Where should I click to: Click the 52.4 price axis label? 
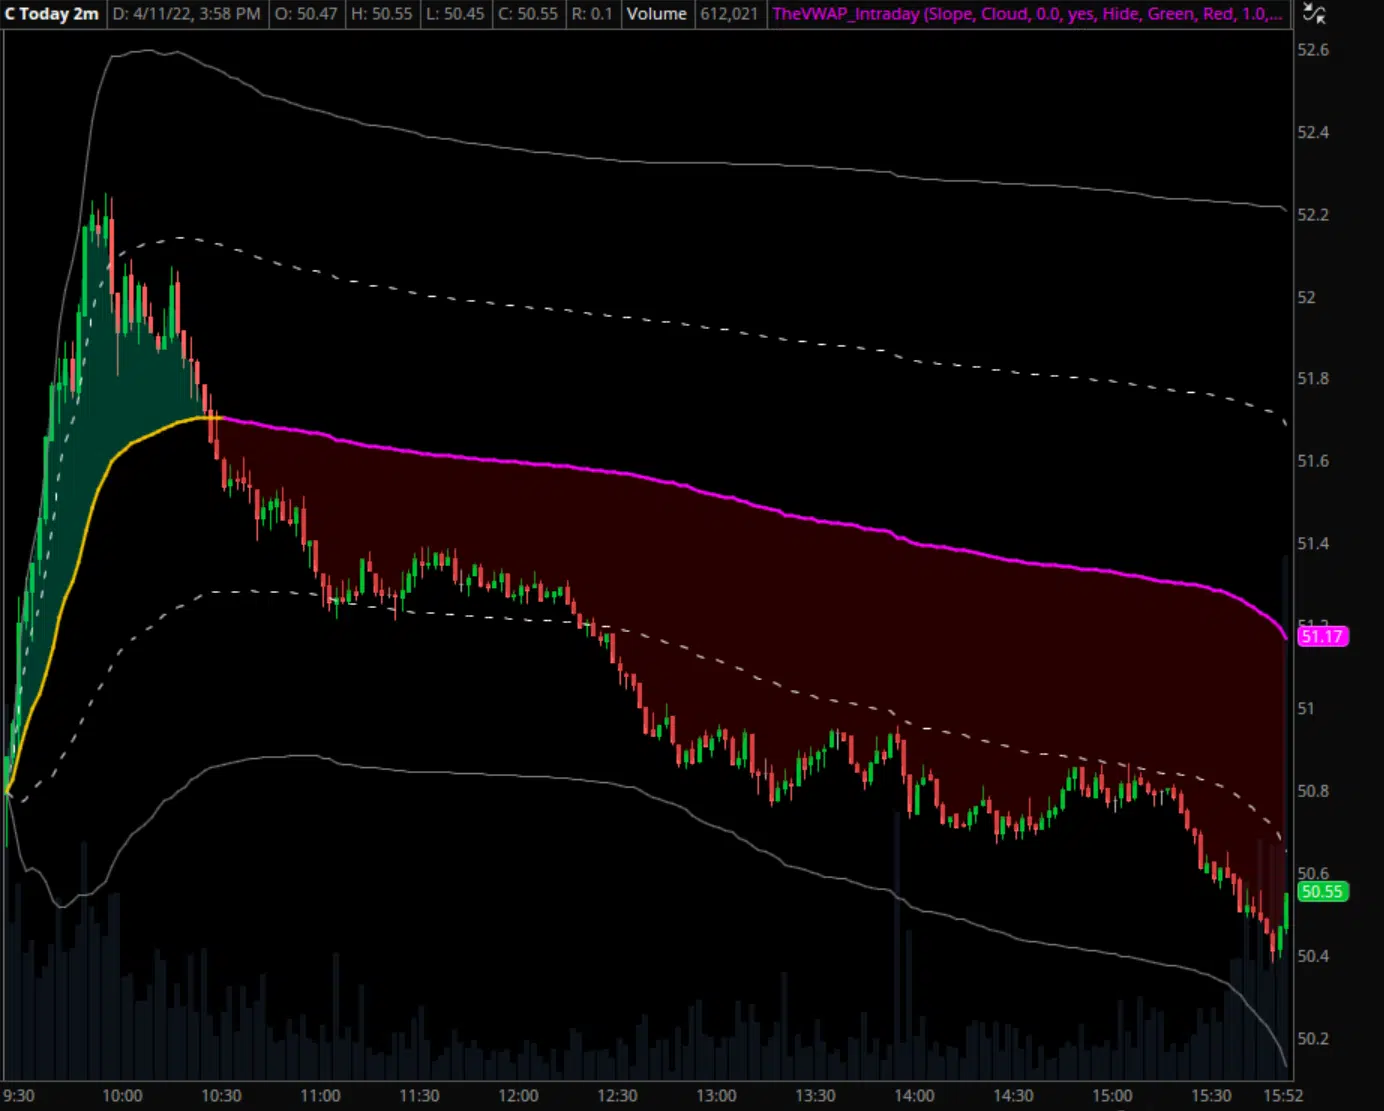tap(1313, 133)
